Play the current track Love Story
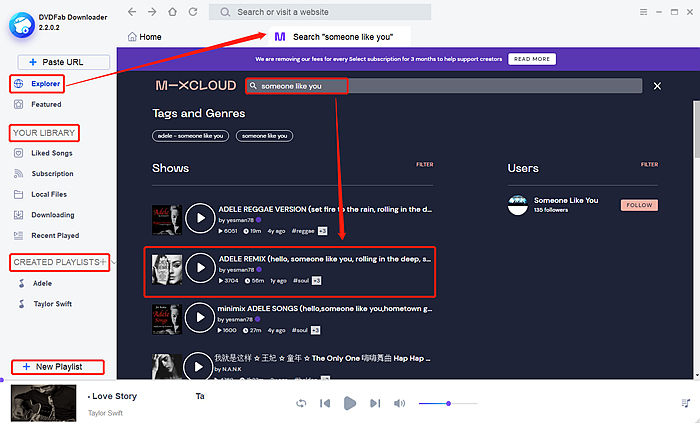Image resolution: width=700 pixels, height=423 pixels. [350, 403]
